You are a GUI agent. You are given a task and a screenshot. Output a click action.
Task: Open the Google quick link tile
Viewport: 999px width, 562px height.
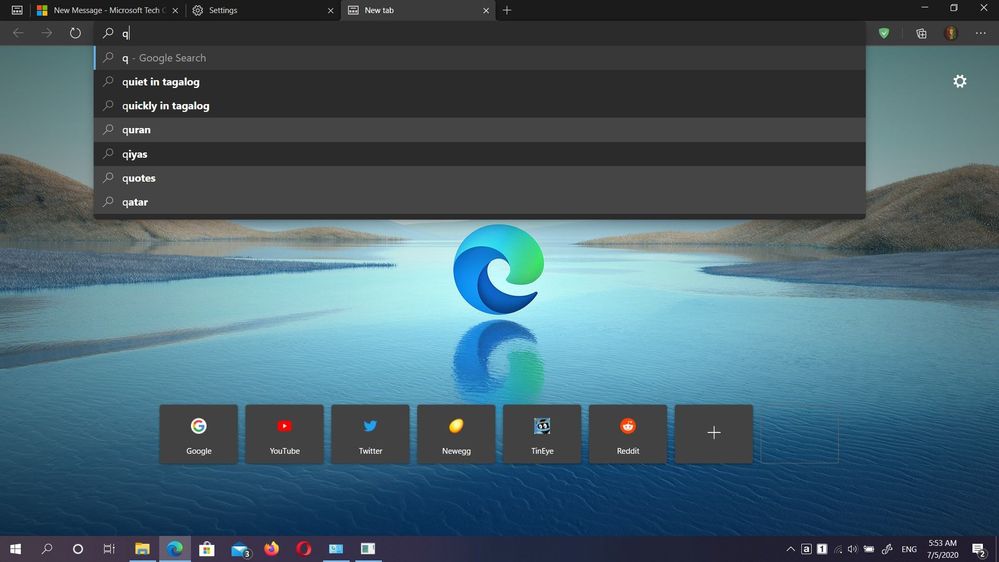(x=199, y=434)
